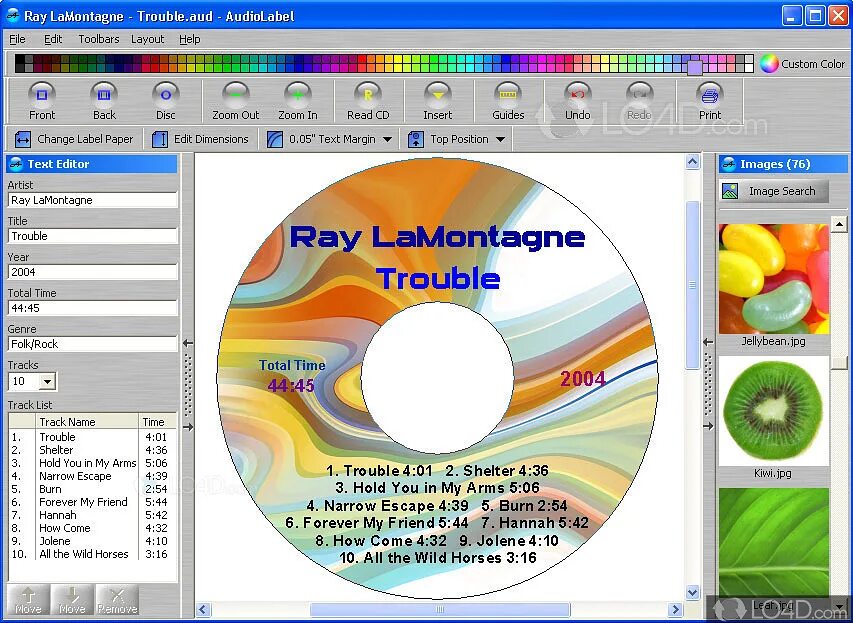Collapse Images panel using its left arrow
The image size is (853, 623).
tap(708, 342)
